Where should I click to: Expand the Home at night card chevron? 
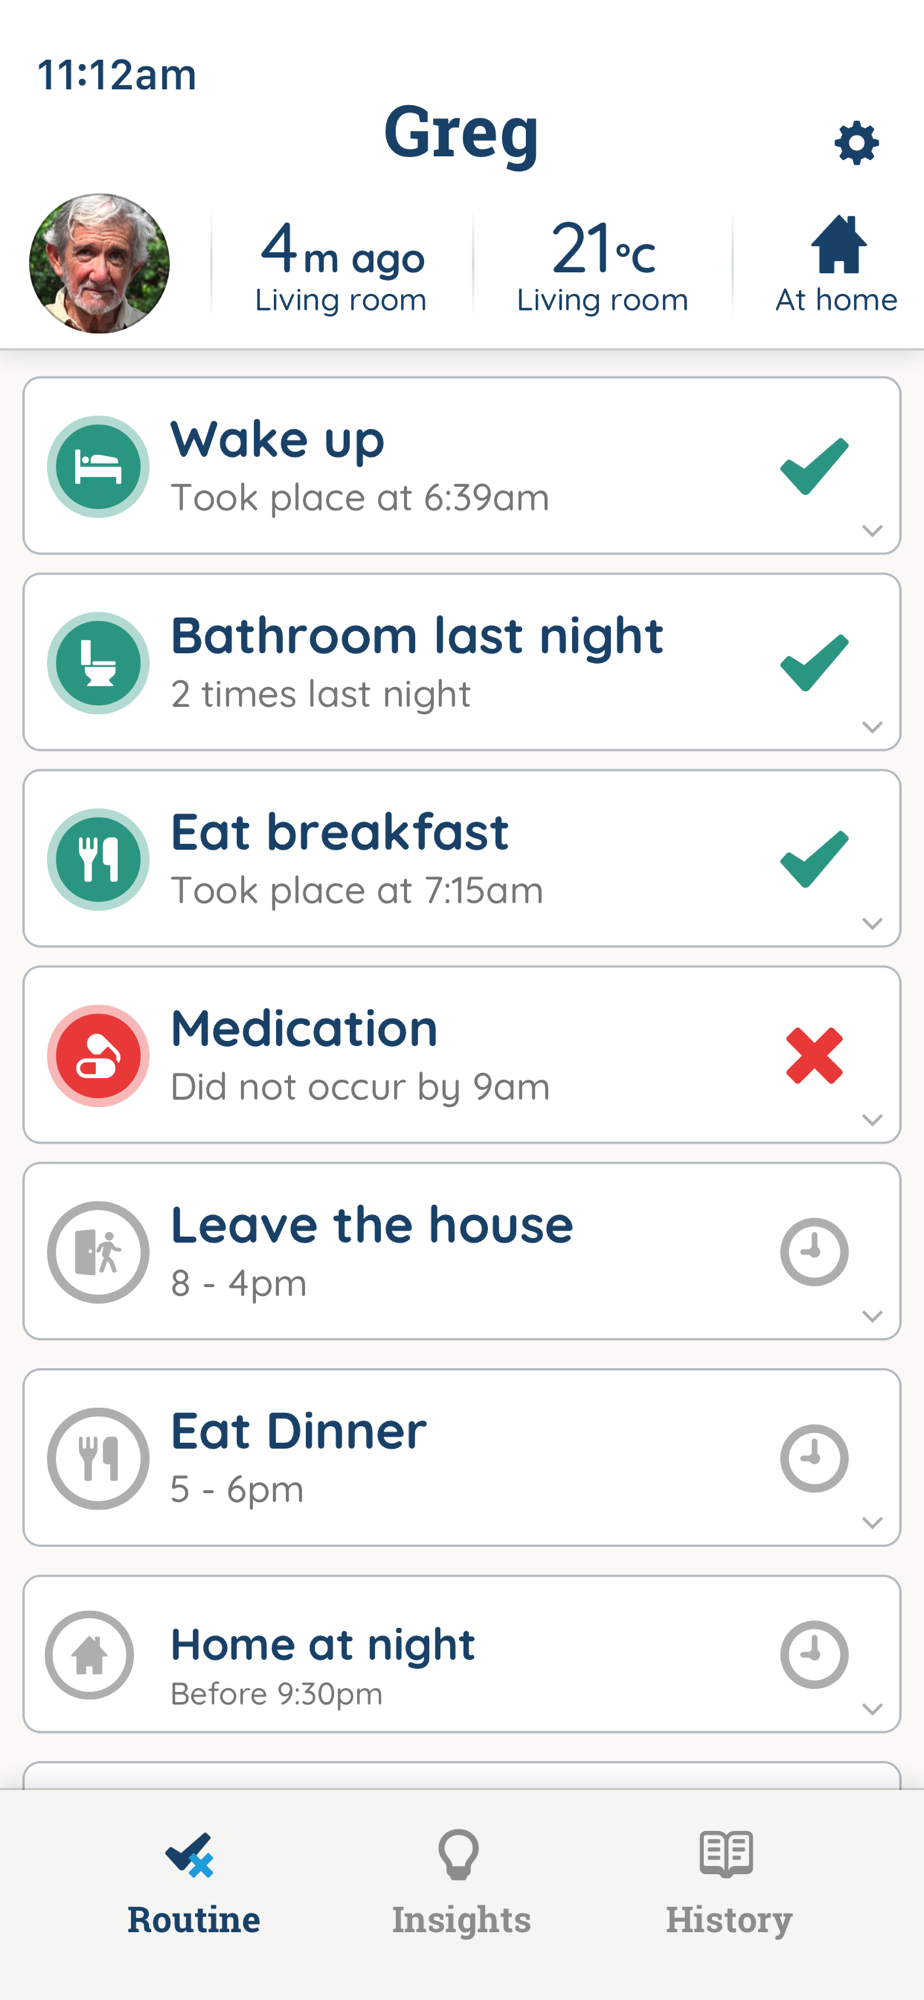coord(872,1709)
